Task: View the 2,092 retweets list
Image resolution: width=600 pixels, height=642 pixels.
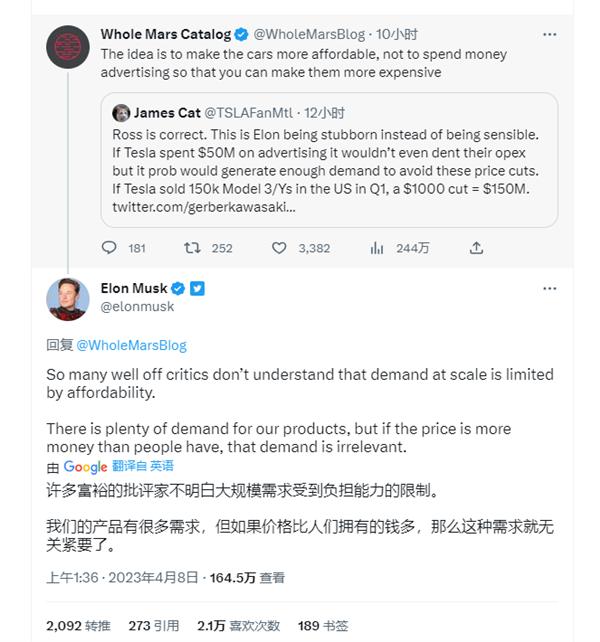Action: coord(78,626)
